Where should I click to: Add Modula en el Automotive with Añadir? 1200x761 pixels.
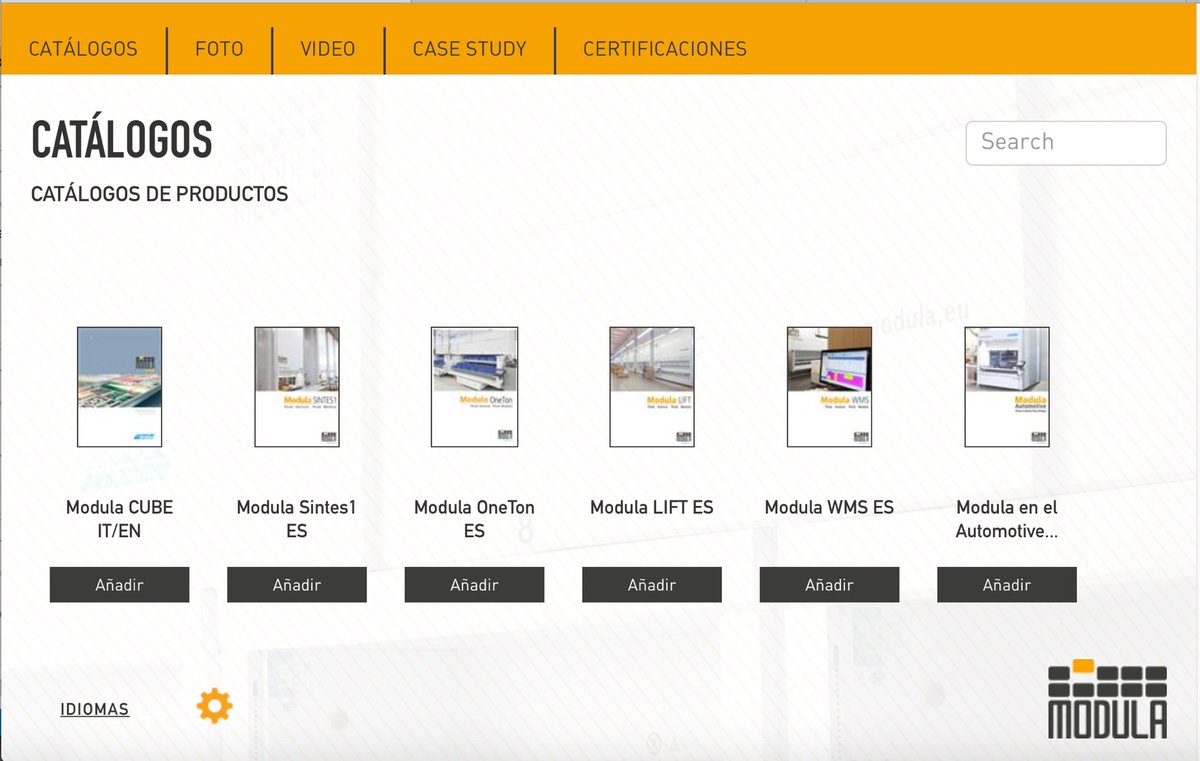point(1007,585)
